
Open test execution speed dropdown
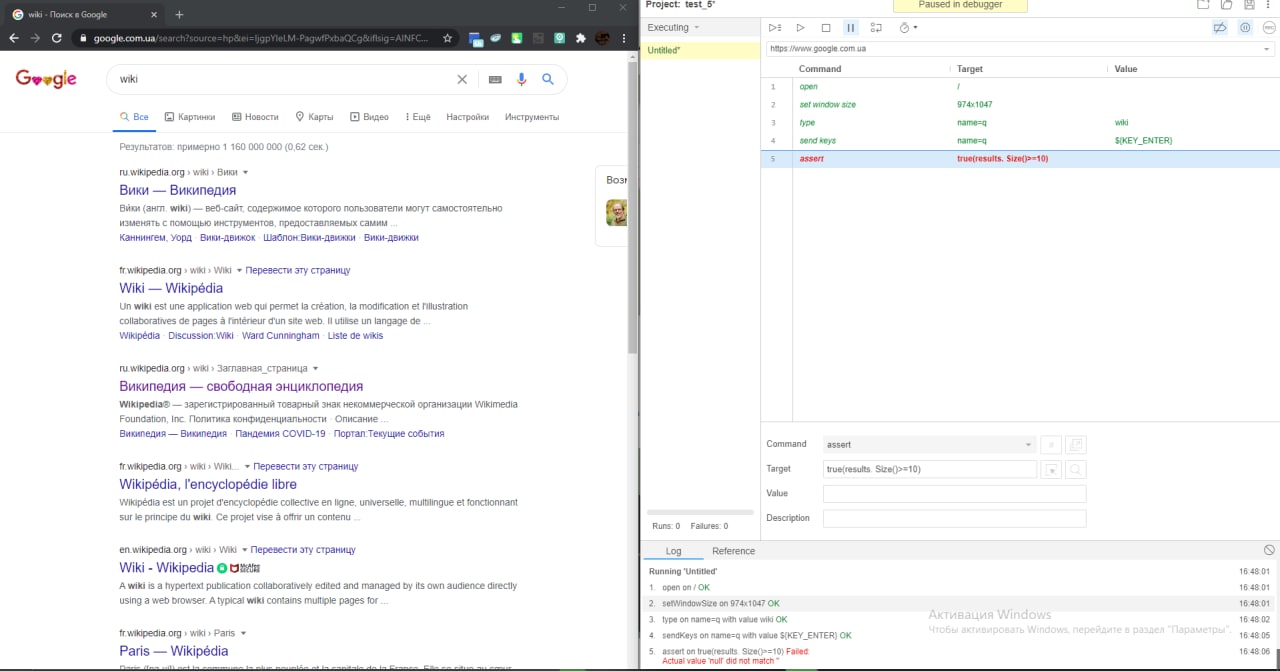coord(907,28)
